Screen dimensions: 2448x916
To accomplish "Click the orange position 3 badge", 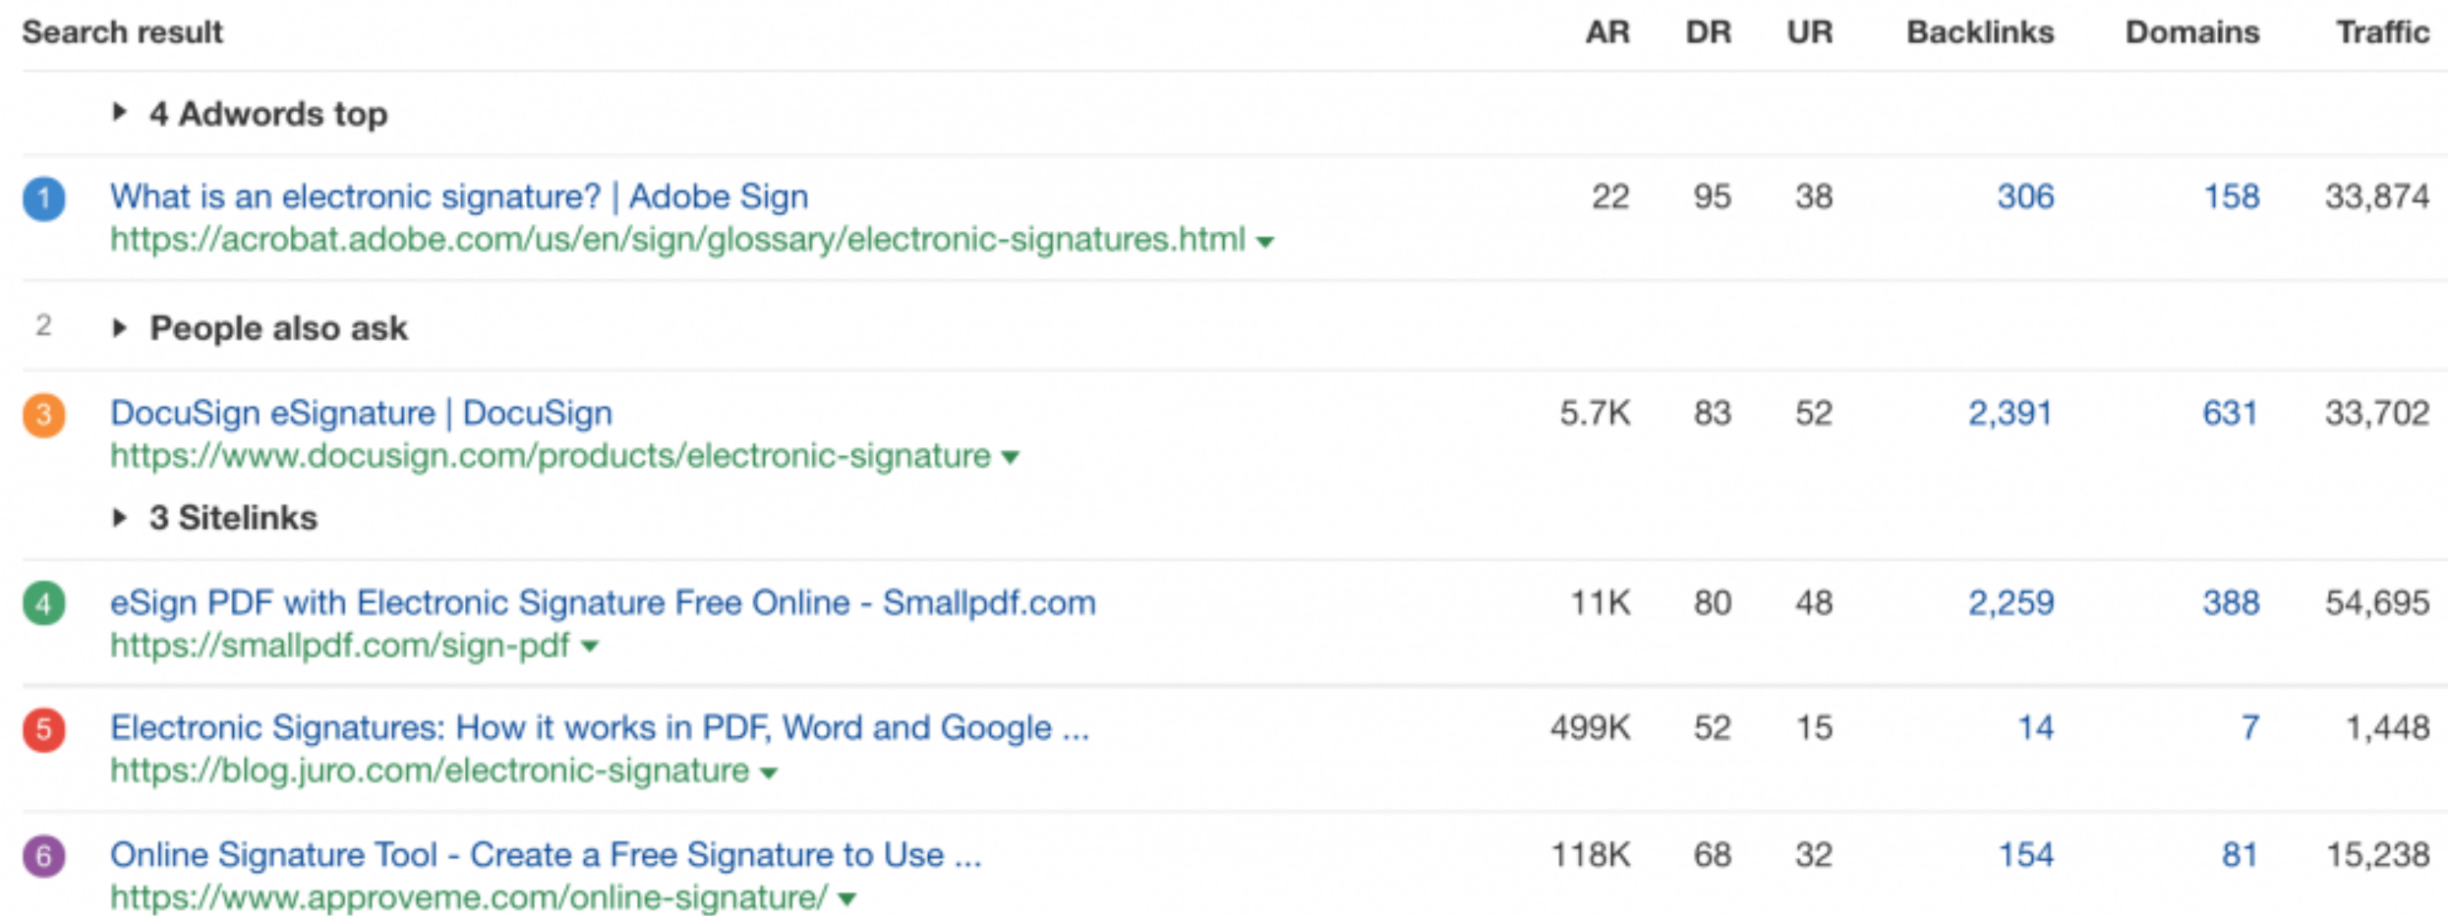I will 44,414.
